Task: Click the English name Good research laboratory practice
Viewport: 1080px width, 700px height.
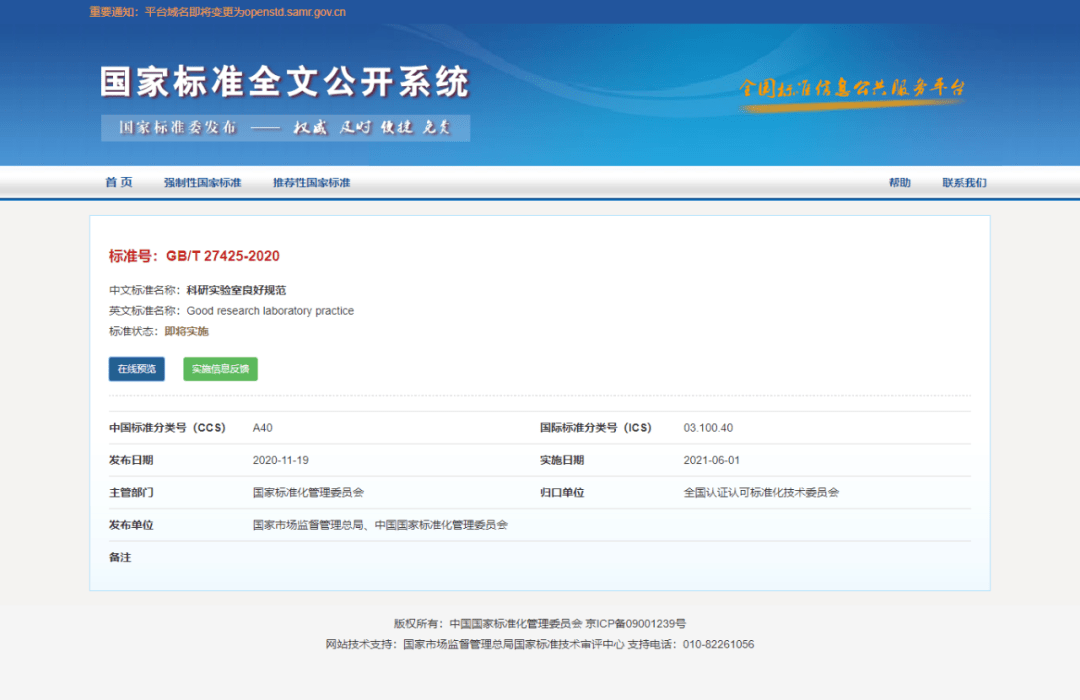Action: pyautogui.click(x=270, y=311)
